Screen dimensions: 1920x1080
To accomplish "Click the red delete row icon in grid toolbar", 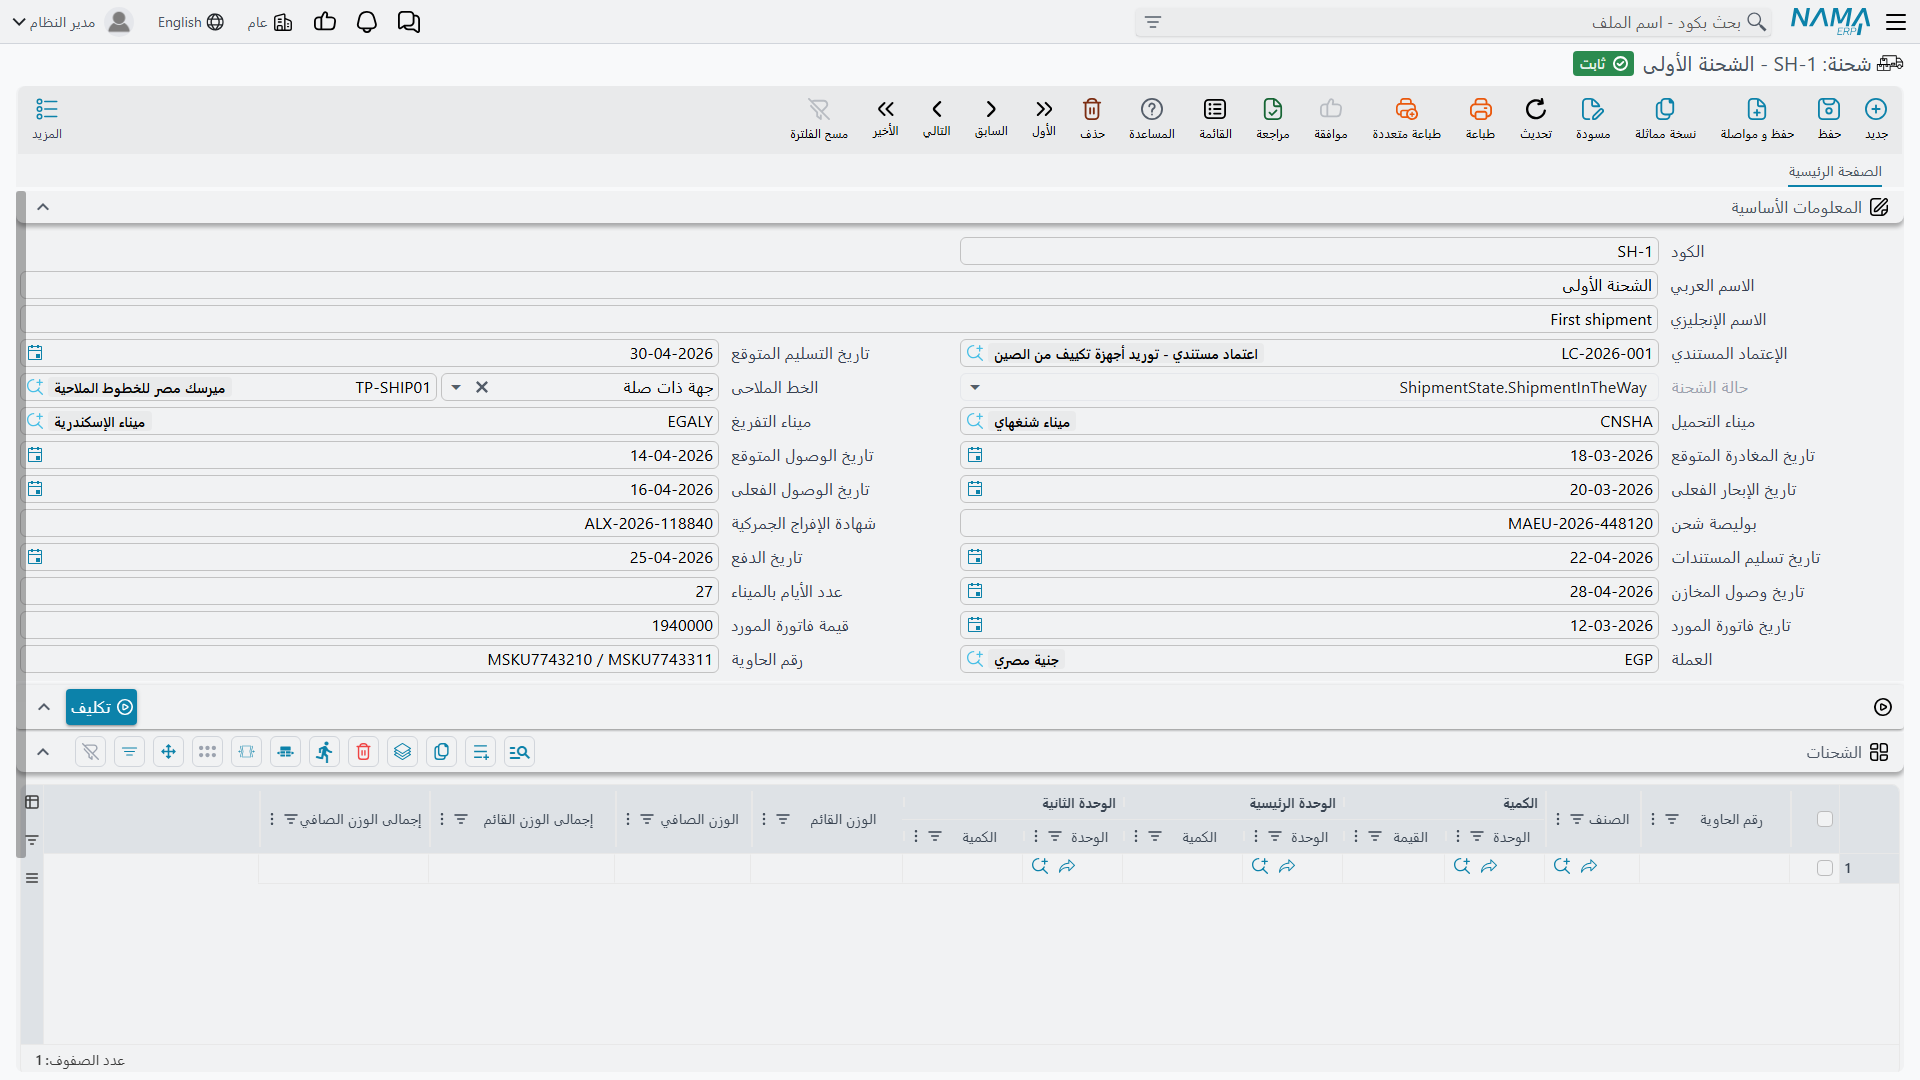I will 363,752.
